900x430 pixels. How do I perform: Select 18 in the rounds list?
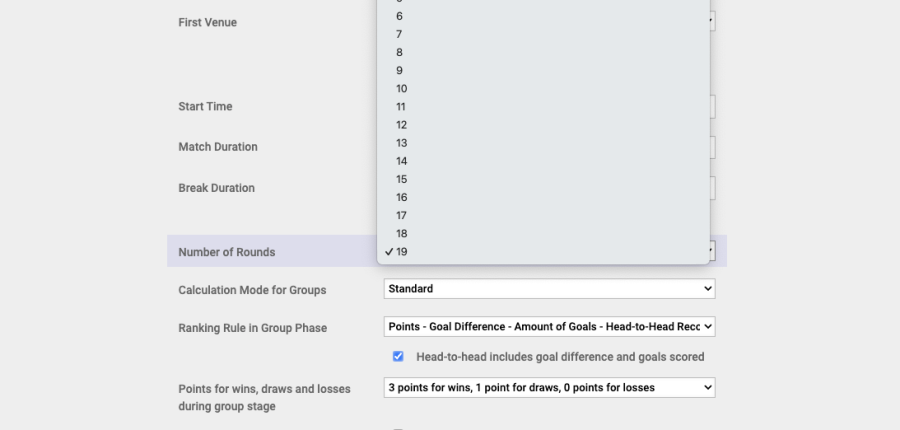pyautogui.click(x=402, y=233)
